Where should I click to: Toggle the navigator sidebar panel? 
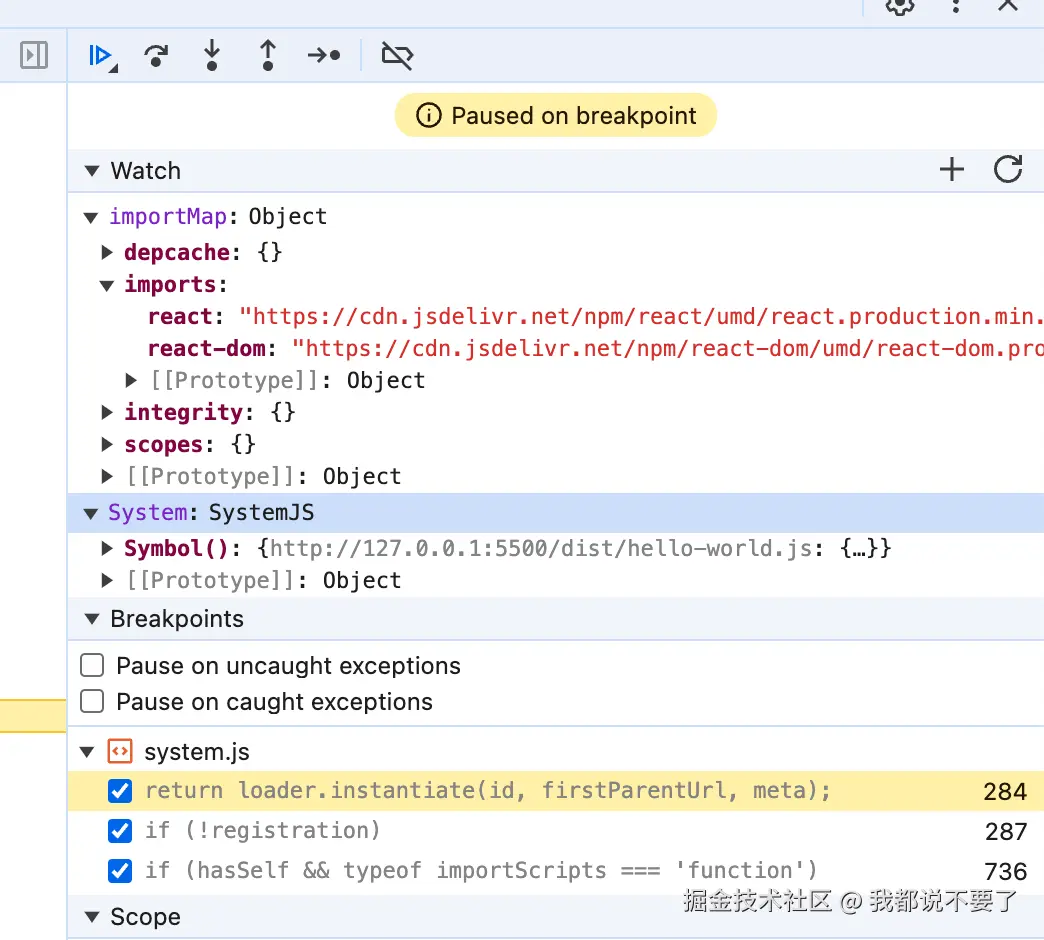(x=34, y=55)
